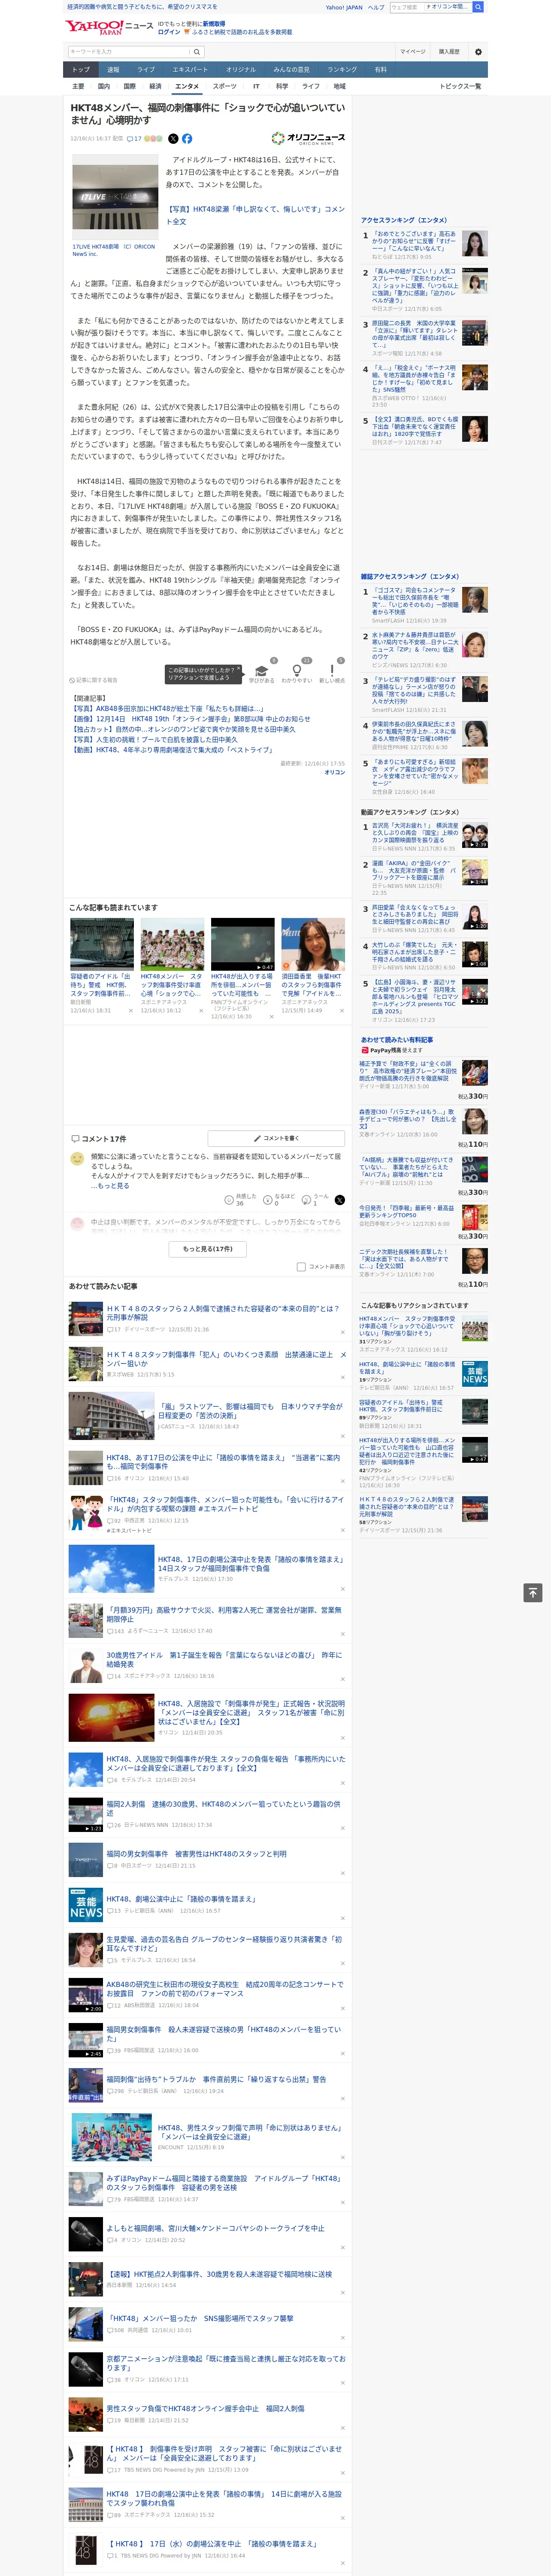Click article AKB48の研究生に秋田市の現役女子高校生
The image size is (551, 2576).
pyautogui.click(x=224, y=1989)
